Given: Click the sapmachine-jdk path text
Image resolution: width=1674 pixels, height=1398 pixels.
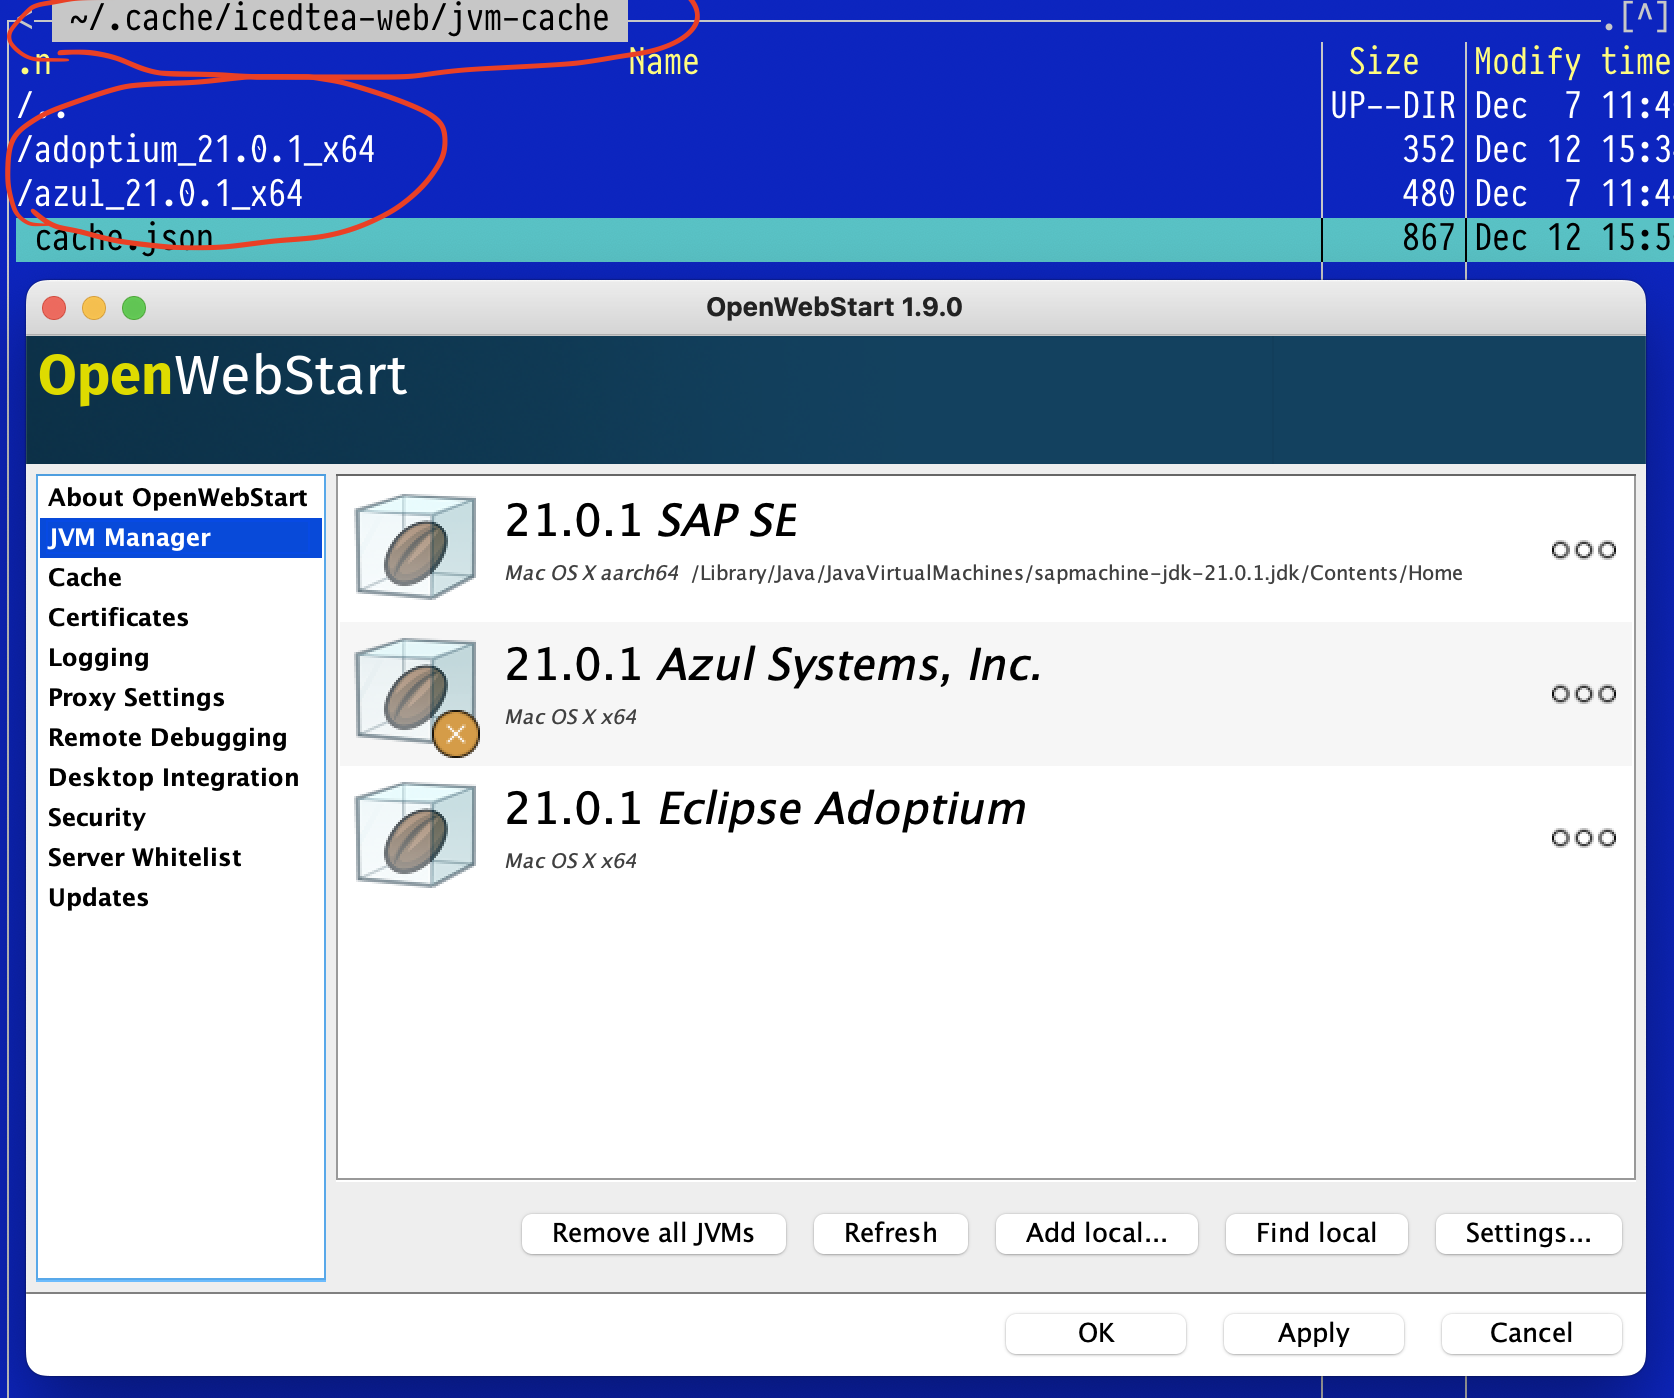Looking at the screenshot, I should (x=1077, y=573).
